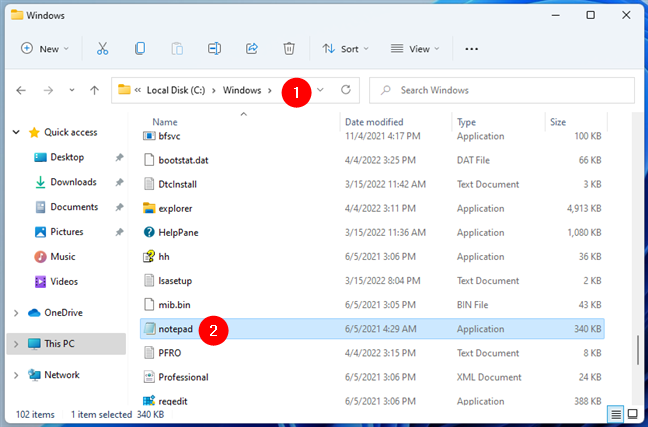The image size is (648, 427).
Task: Select the lsasetup text document
Action: coord(175,281)
